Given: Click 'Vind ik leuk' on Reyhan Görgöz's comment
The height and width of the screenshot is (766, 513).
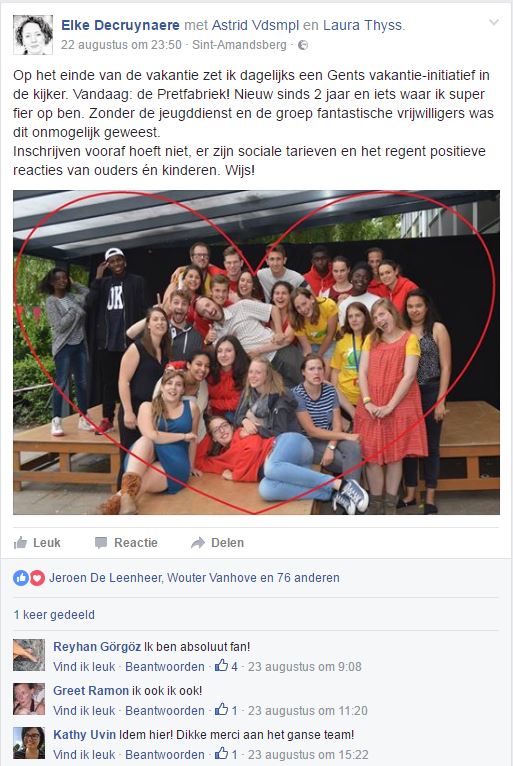Looking at the screenshot, I should coord(84,666).
